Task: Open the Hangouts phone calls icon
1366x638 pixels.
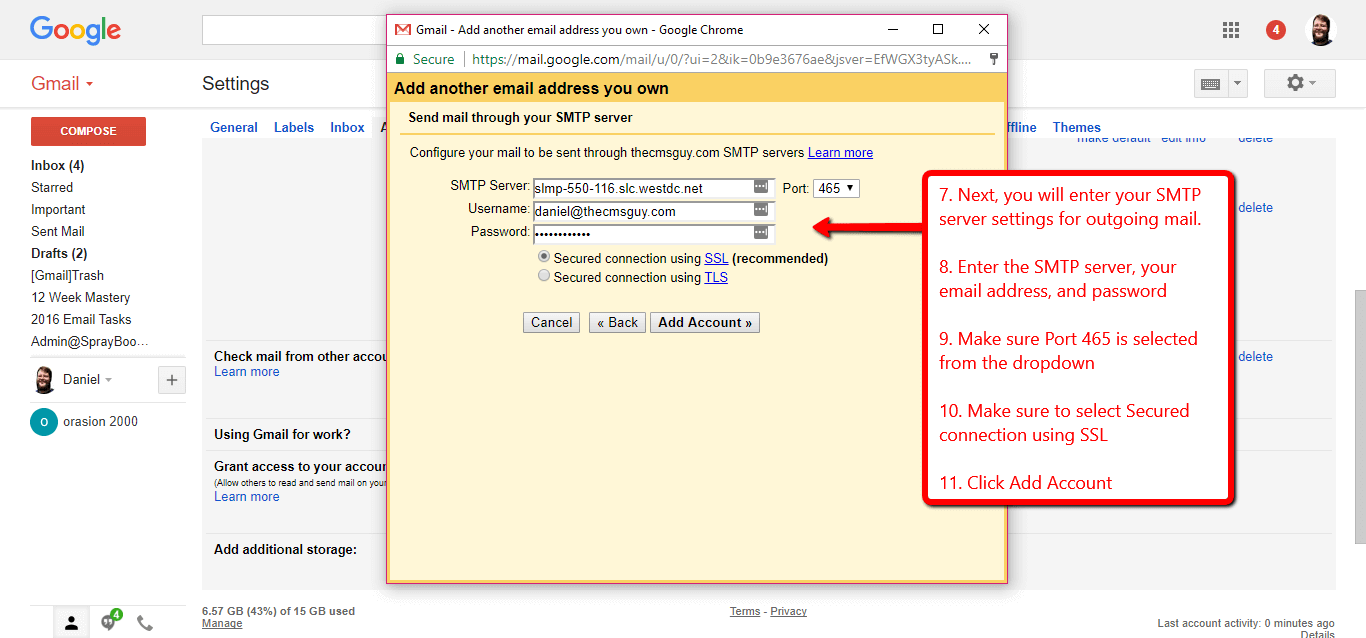Action: 145,623
